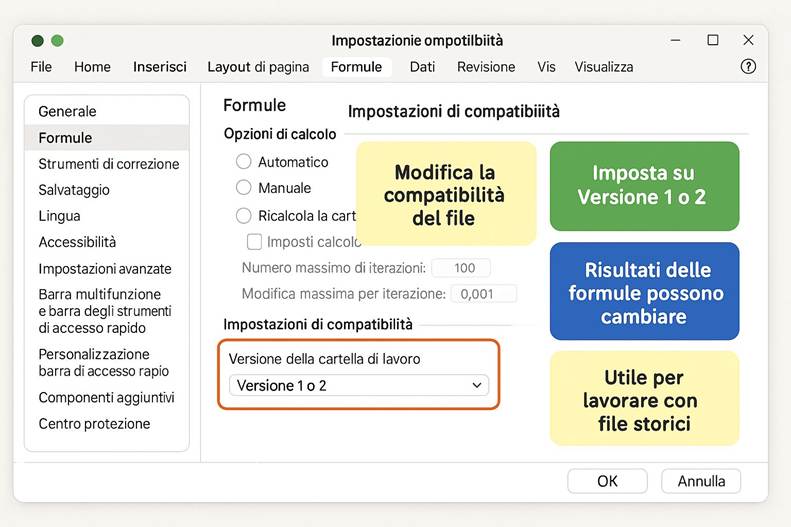Open the Inserisci ribbon tab
The width and height of the screenshot is (791, 527).
click(x=160, y=67)
